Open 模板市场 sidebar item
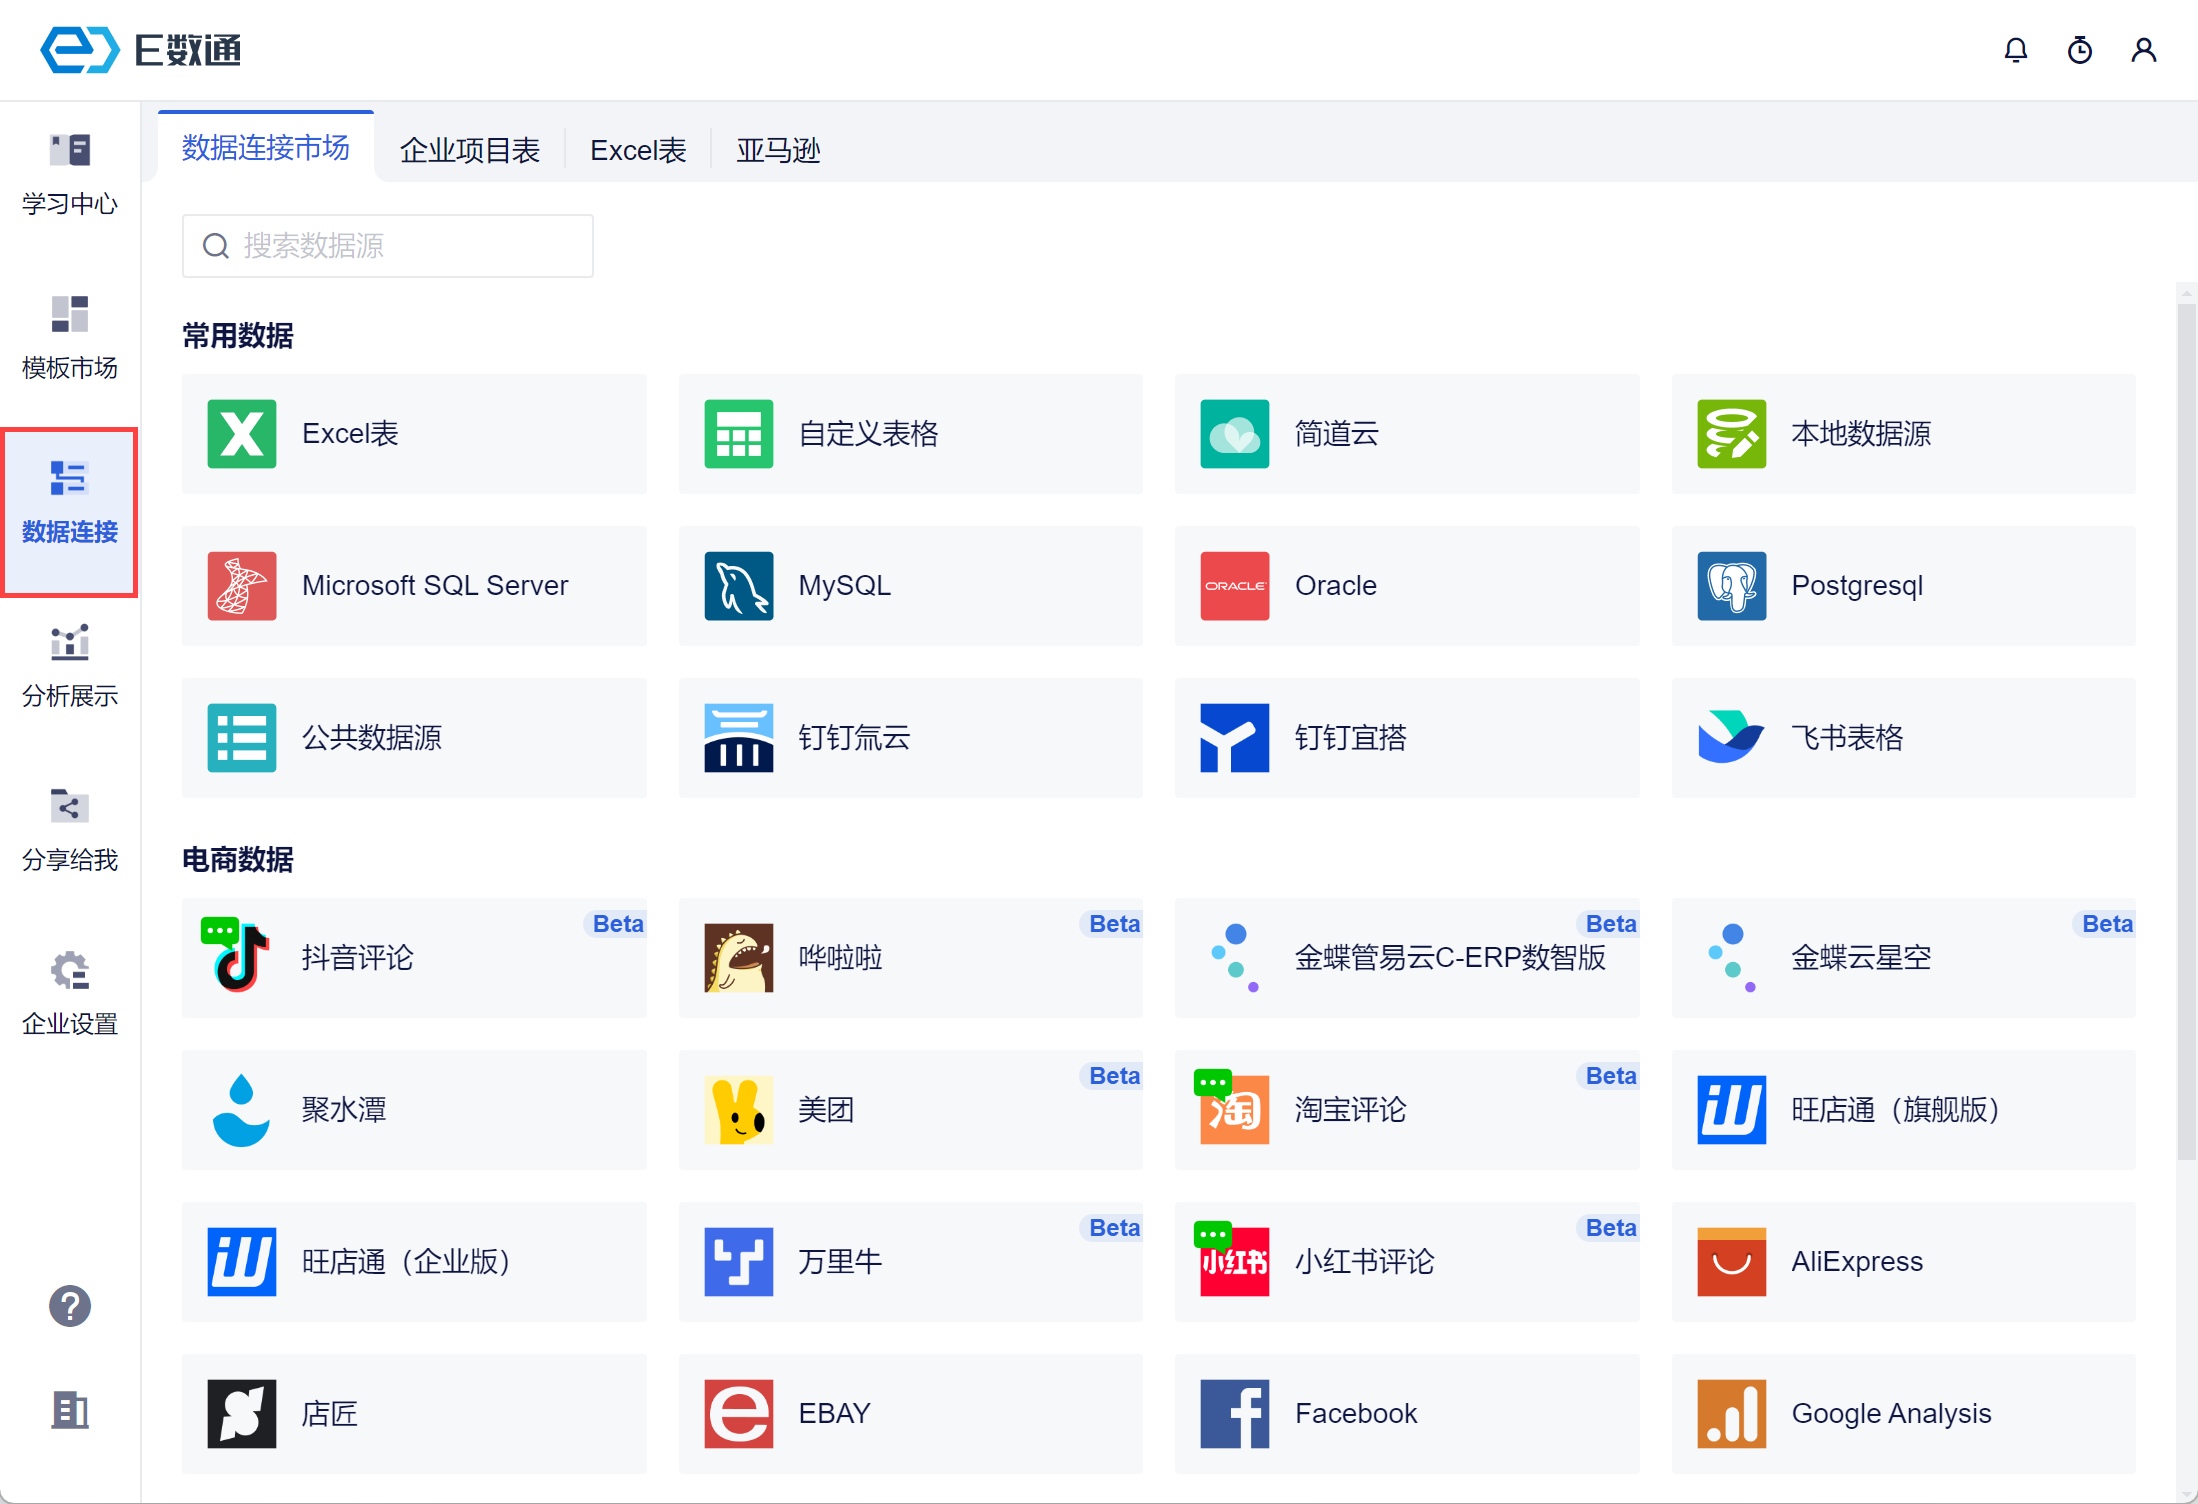 point(70,338)
